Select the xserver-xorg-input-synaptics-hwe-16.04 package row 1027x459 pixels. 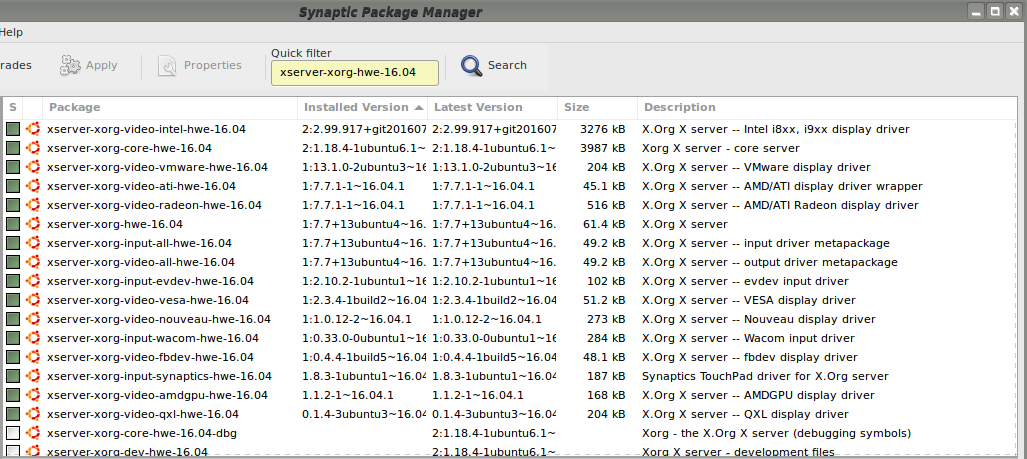tap(511, 376)
